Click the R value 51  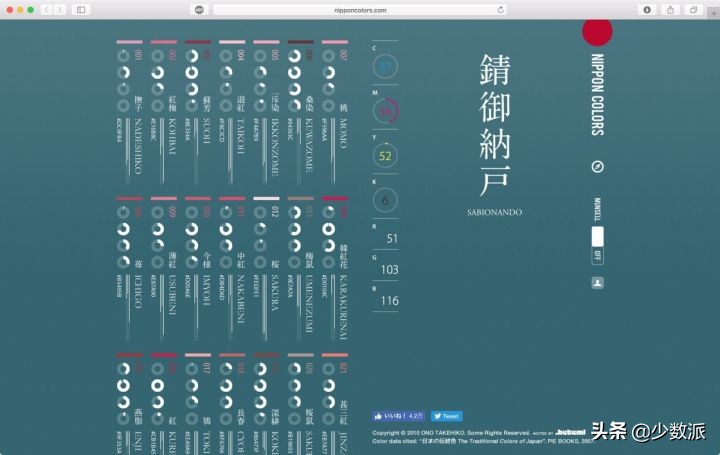coord(392,239)
